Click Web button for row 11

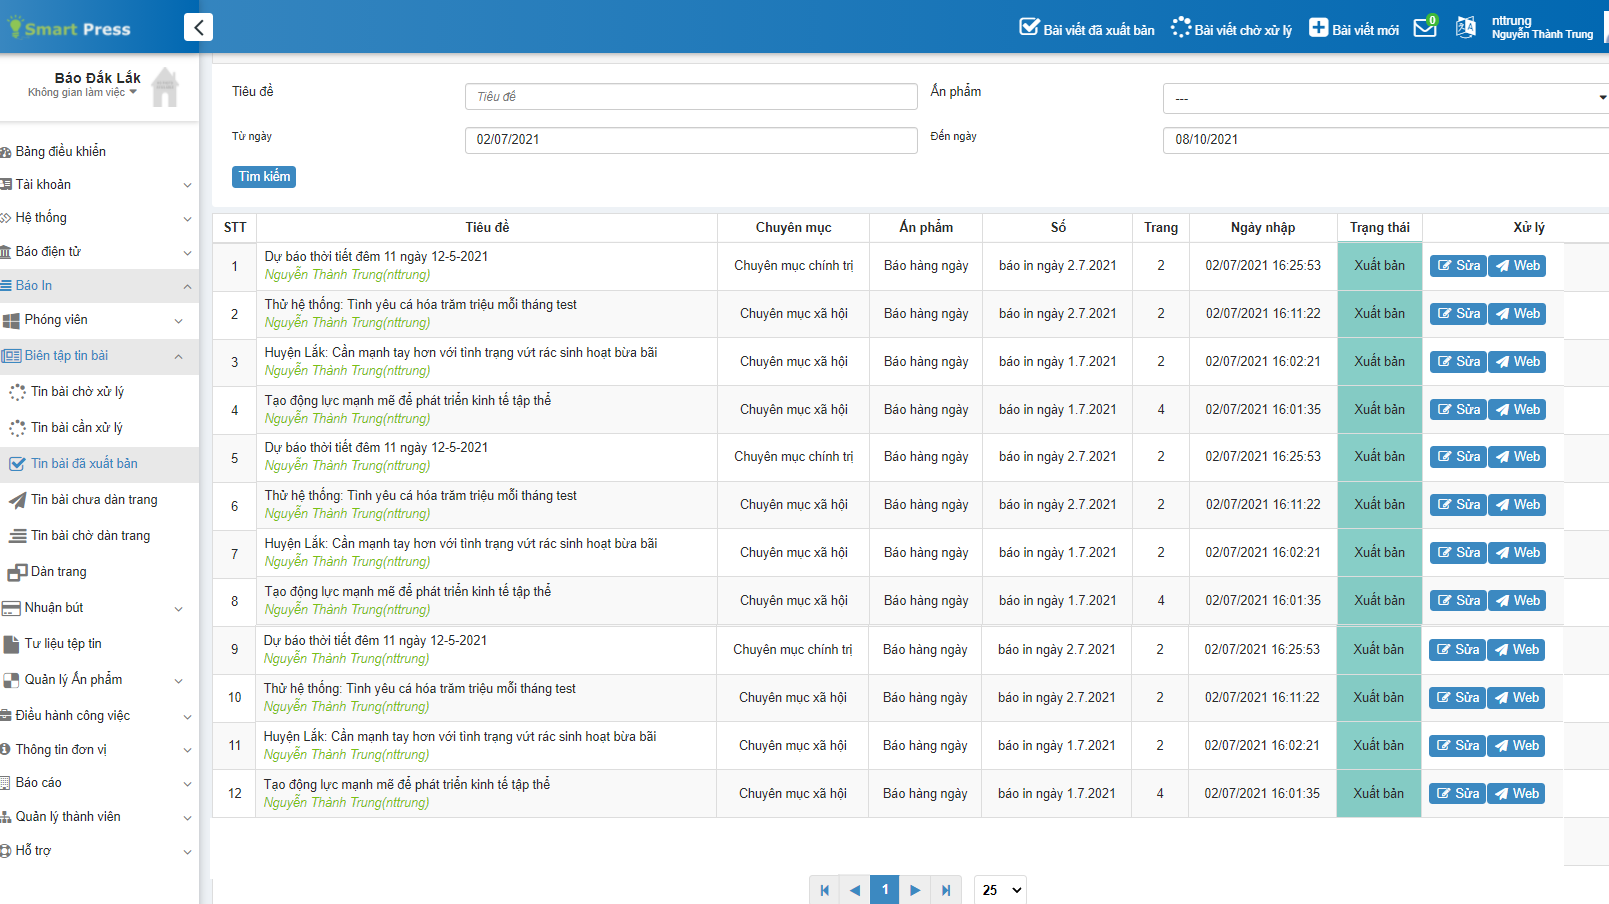1516,746
